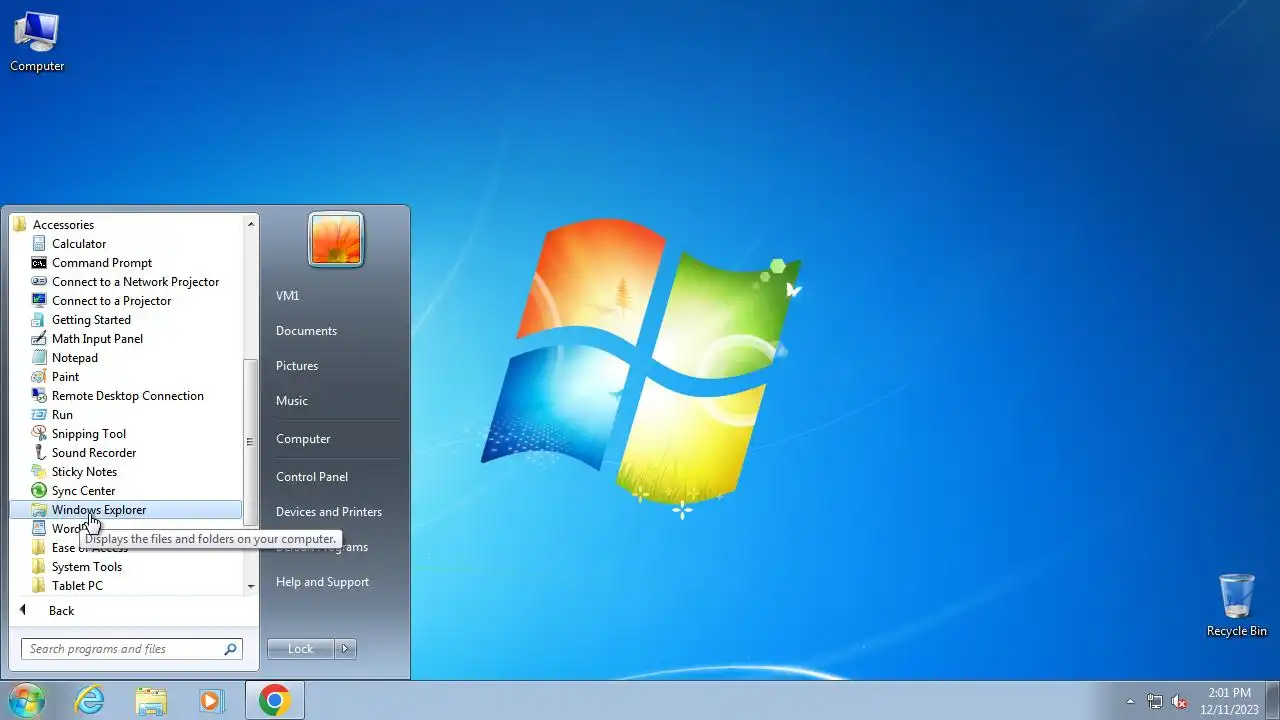The height and width of the screenshot is (720, 1280).
Task: Open Help and Support
Action: 322,582
